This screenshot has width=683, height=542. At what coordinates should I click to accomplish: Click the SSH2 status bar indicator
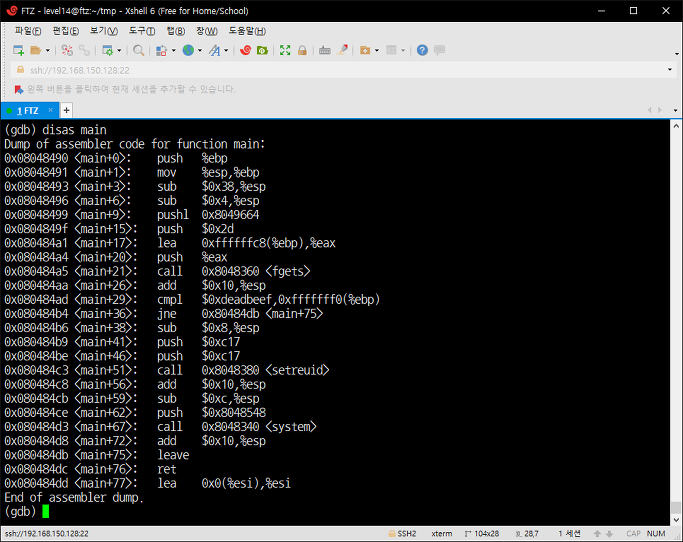click(402, 534)
